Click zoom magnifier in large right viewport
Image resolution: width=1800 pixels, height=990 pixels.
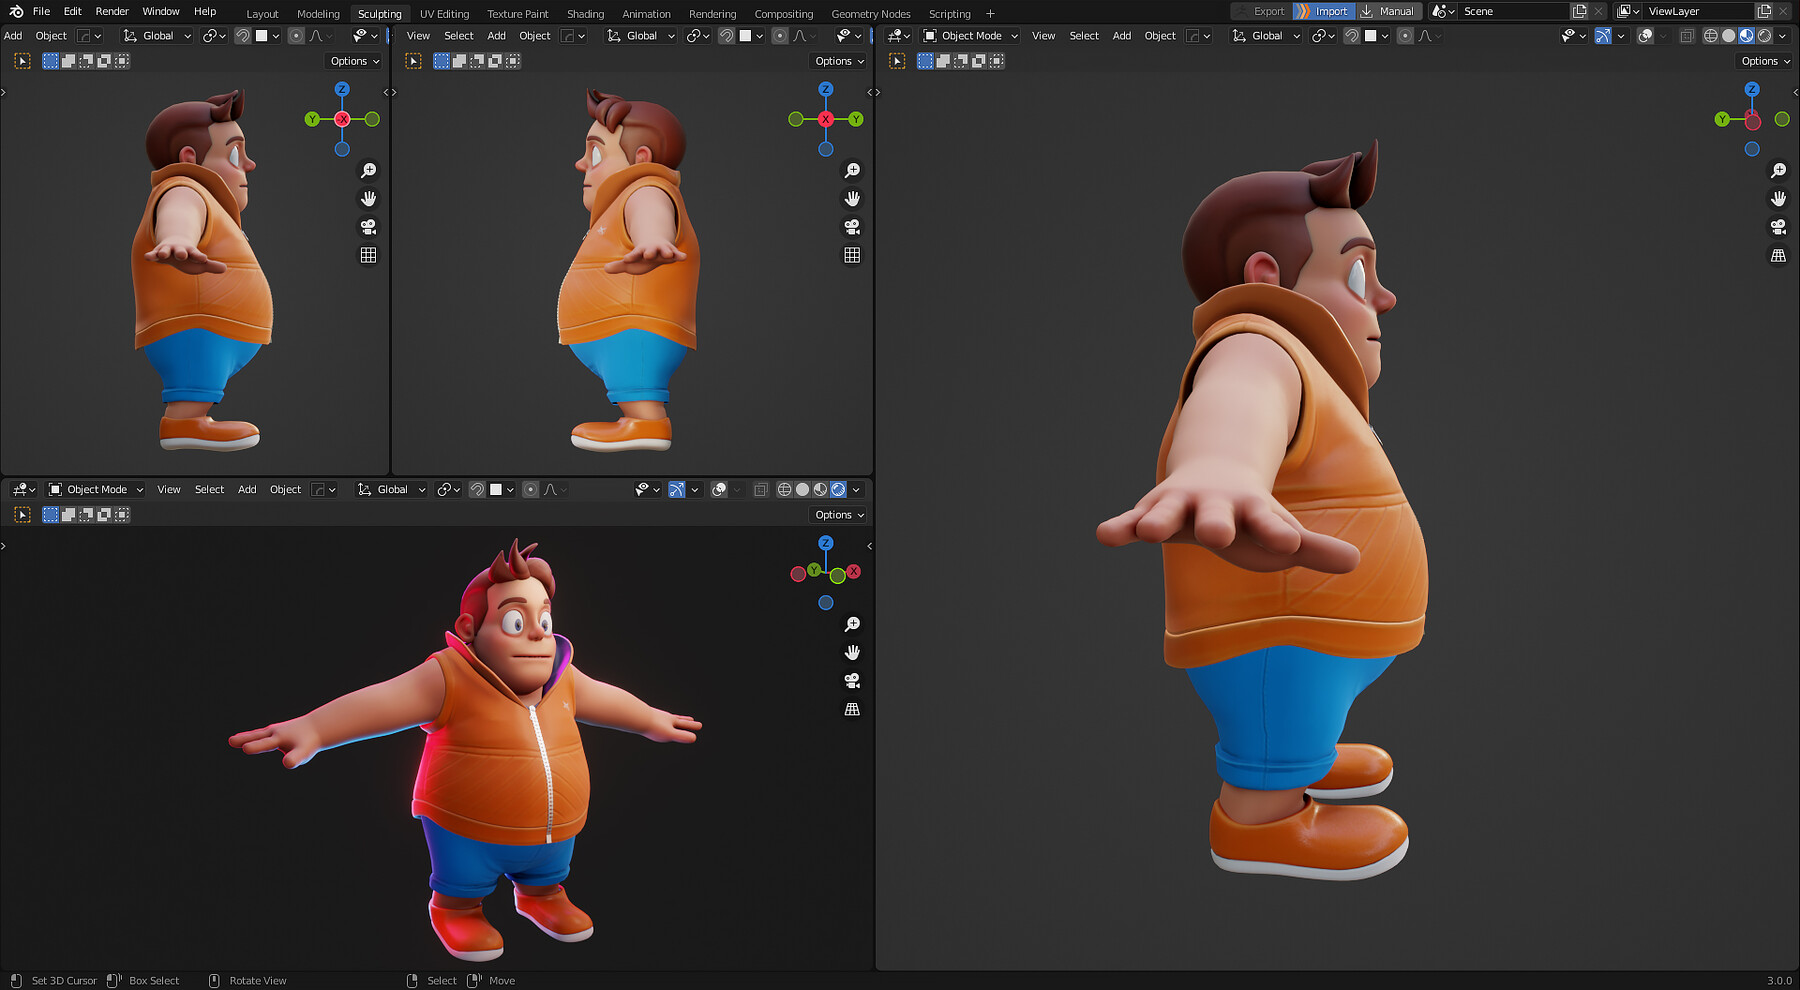coord(1778,171)
